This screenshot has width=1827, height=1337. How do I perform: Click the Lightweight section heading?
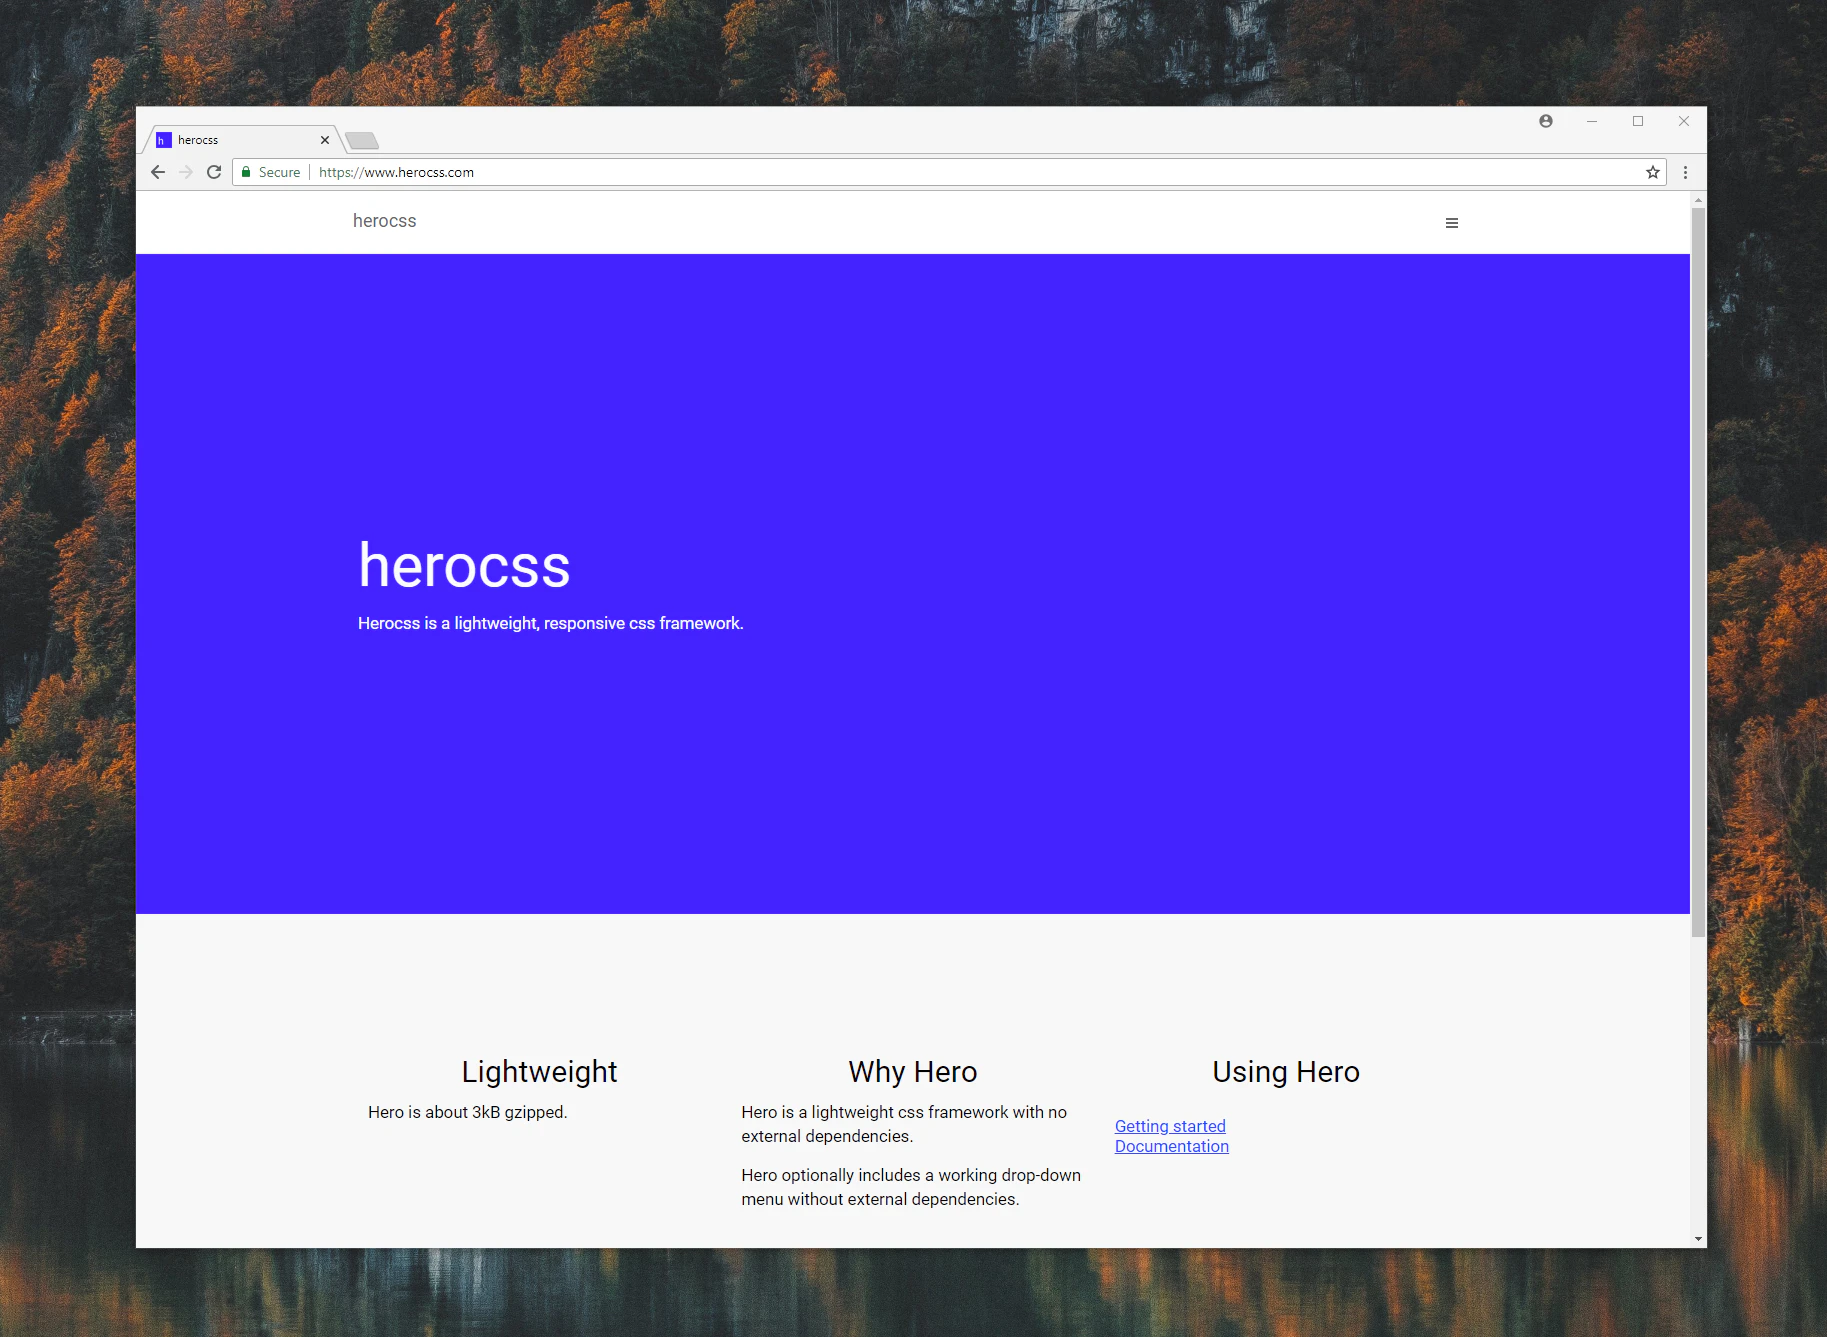[538, 1071]
